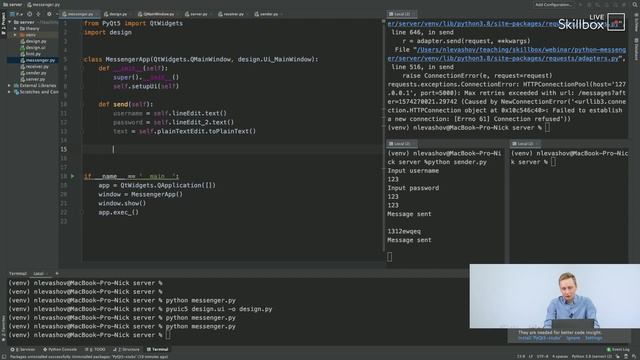Click the line separator LF status entry
Viewport: 640px width, 360px height.
pyautogui.click(x=531, y=356)
